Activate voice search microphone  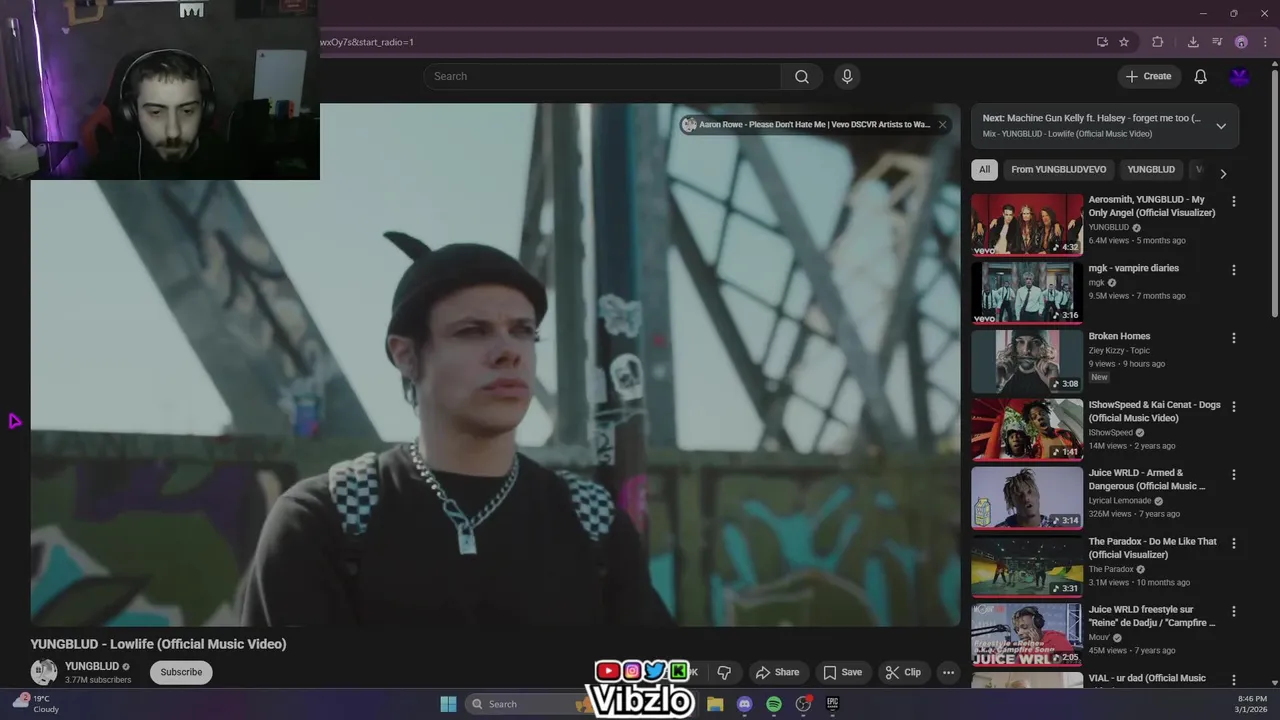tap(847, 77)
